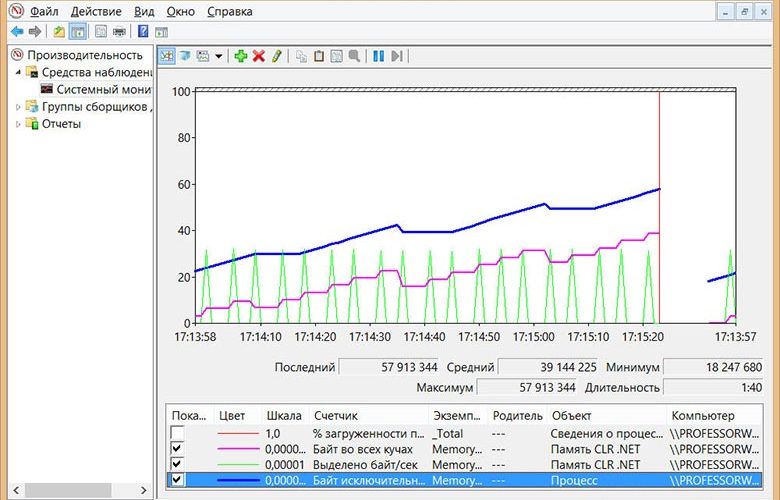Expand the Группы сборщиков tree node
780x500 pixels.
click(17, 107)
